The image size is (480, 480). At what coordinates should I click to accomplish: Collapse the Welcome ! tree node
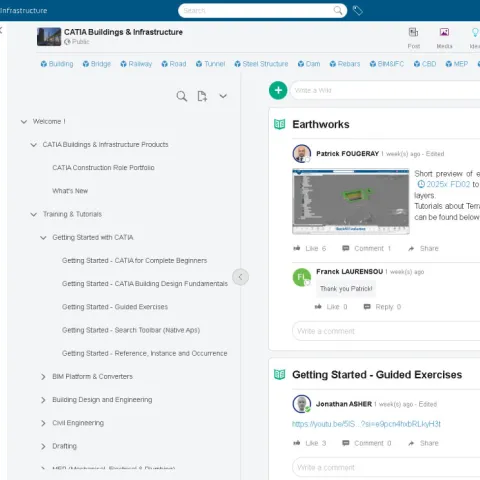pos(24,122)
